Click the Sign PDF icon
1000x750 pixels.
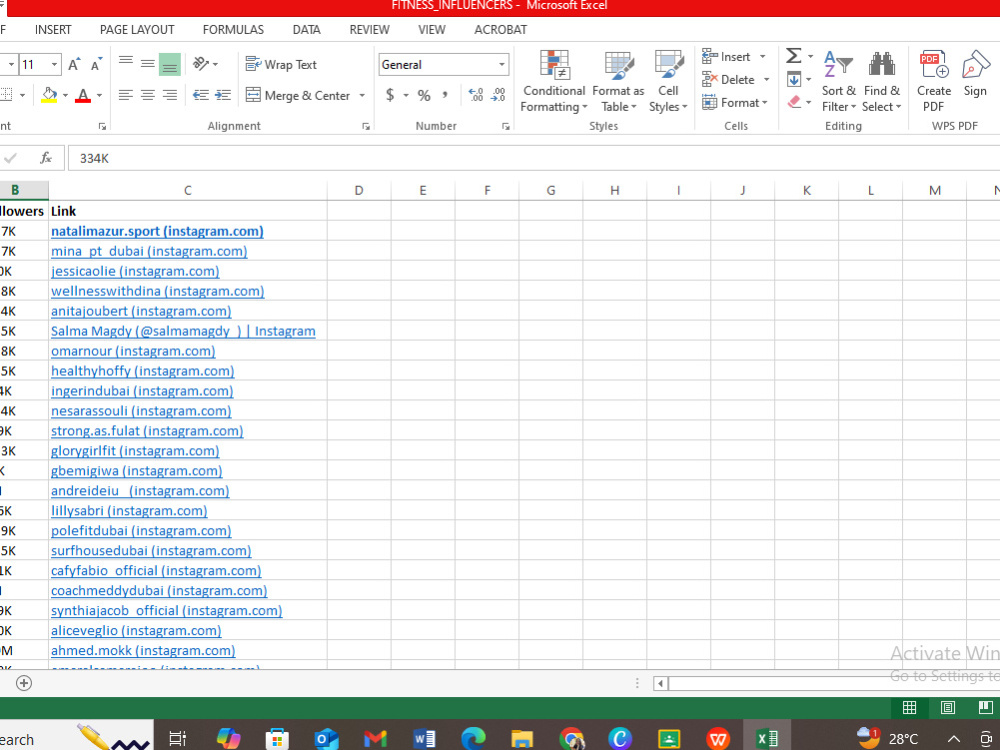(975, 74)
